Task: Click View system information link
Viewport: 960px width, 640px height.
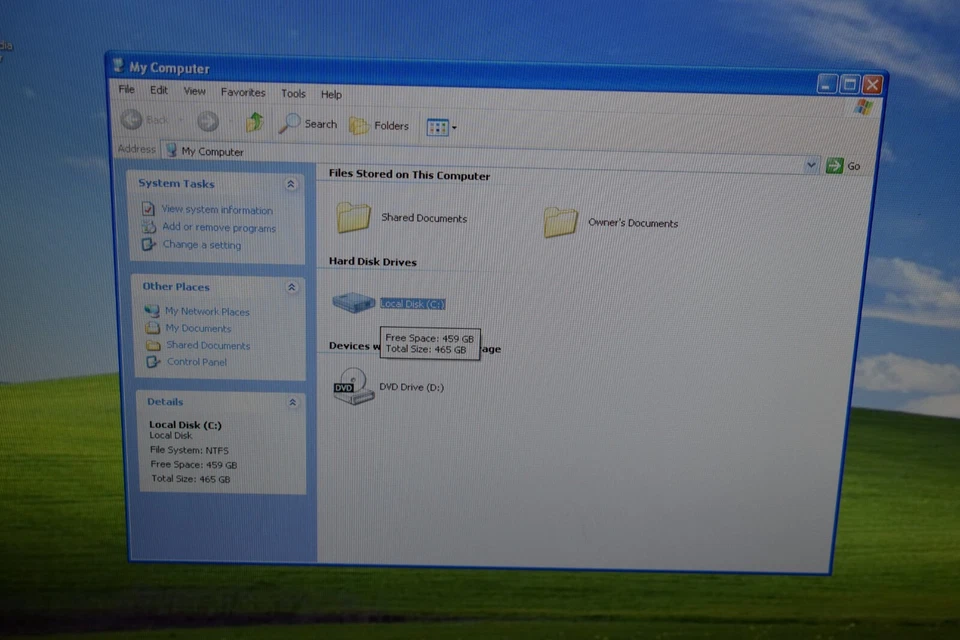Action: pos(217,210)
